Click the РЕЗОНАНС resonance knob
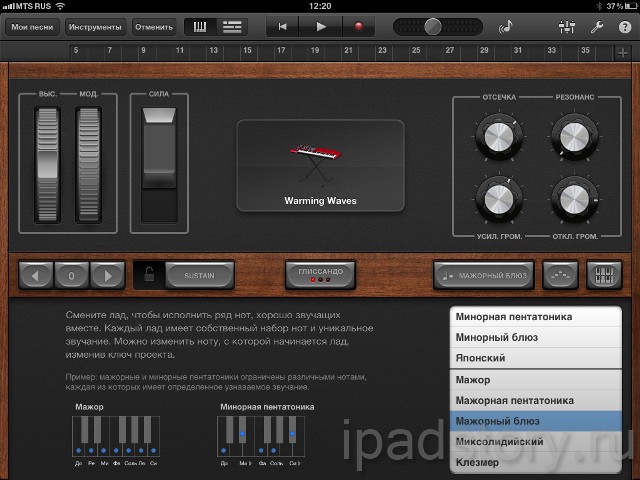The height and width of the screenshot is (480, 640). [574, 137]
